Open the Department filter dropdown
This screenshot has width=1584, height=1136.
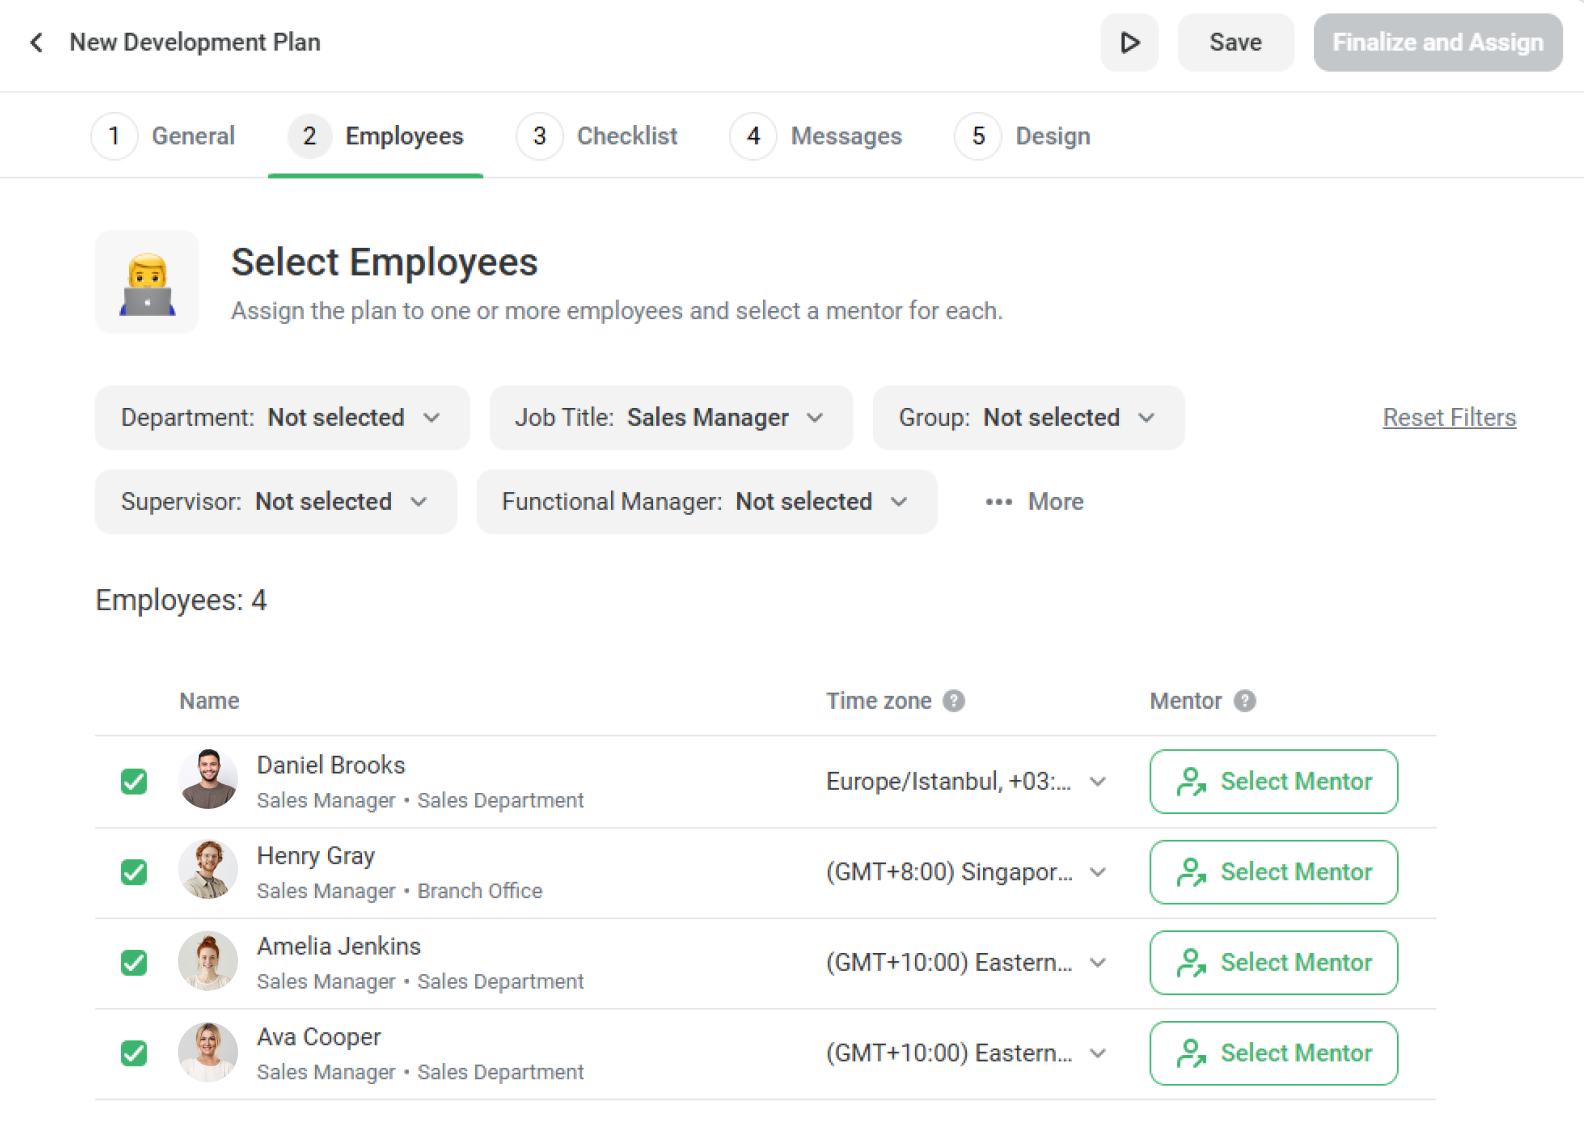coord(282,418)
